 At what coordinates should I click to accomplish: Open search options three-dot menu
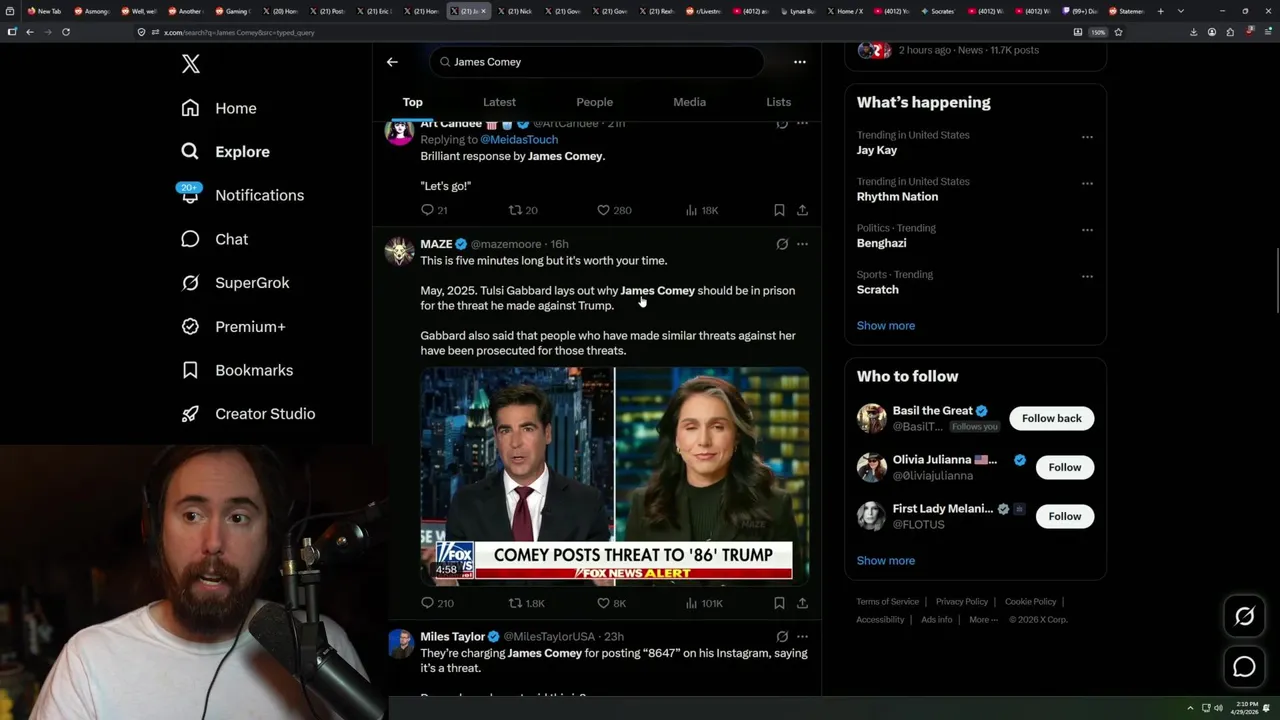click(799, 62)
